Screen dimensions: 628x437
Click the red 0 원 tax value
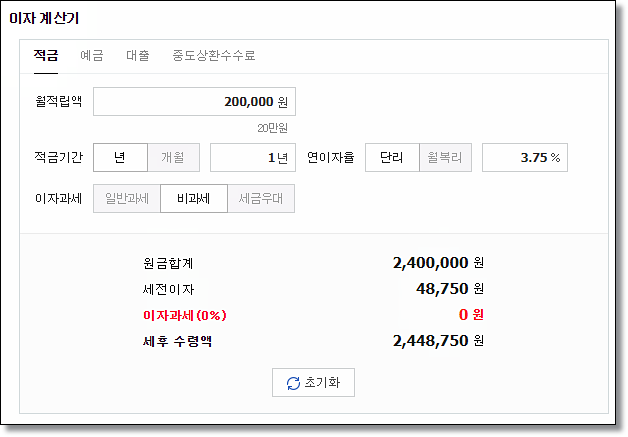471,315
